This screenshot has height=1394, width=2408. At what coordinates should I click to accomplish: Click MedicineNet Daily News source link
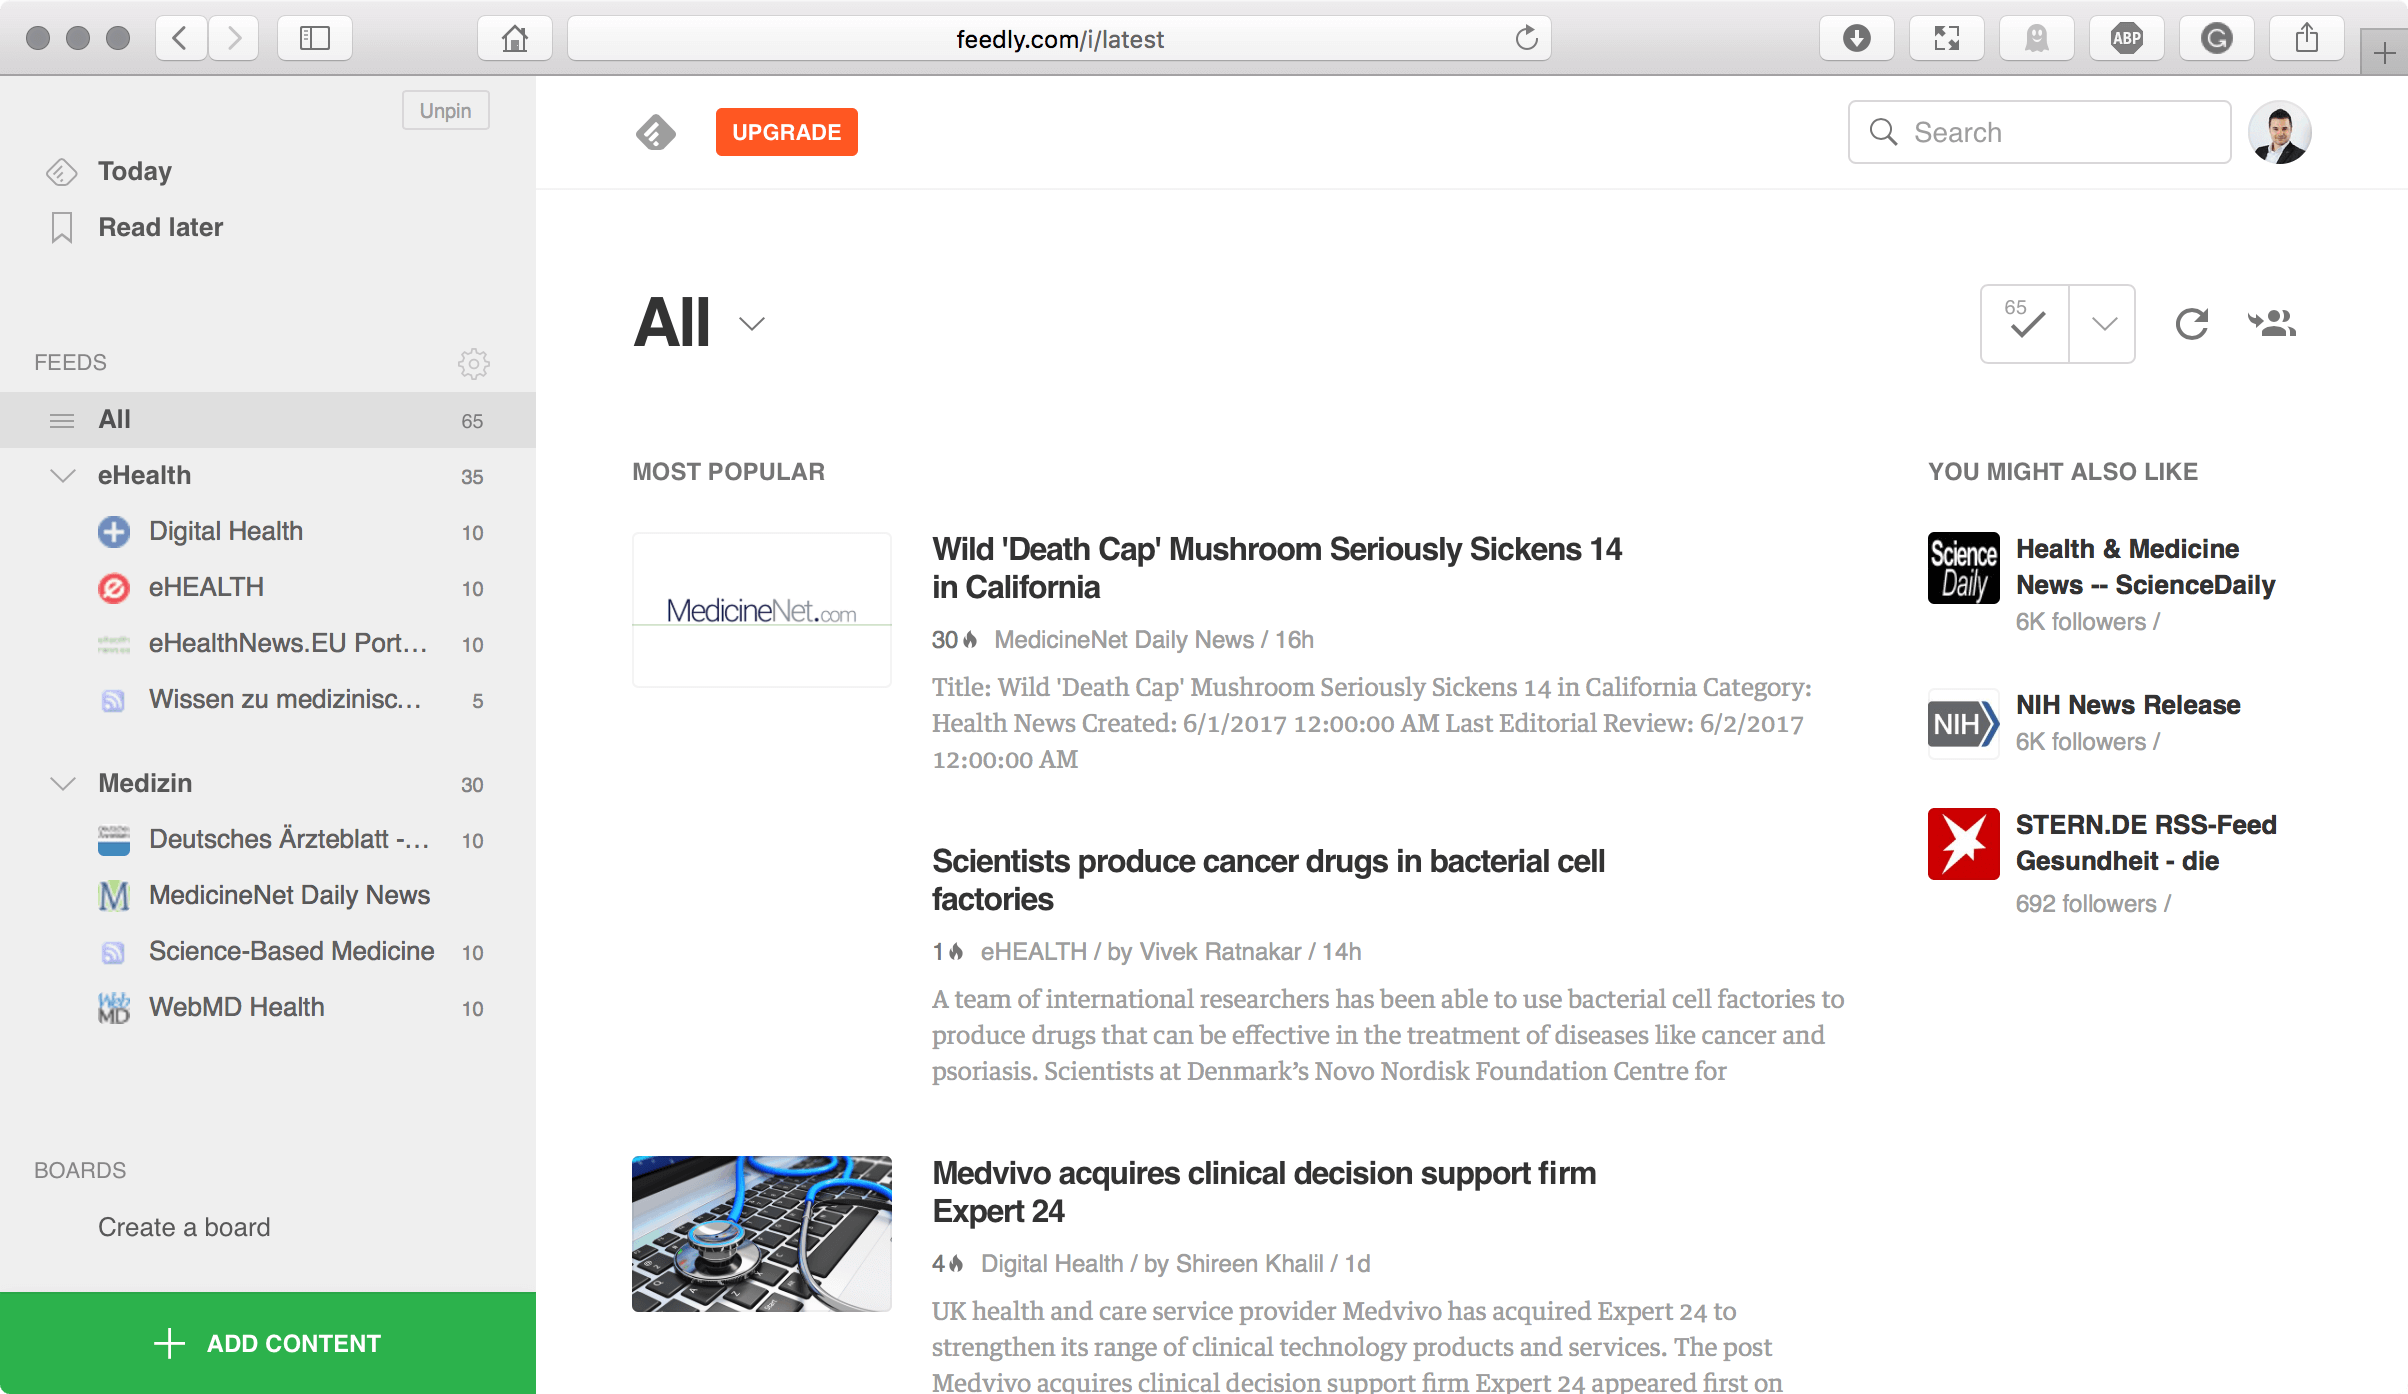coord(1124,640)
